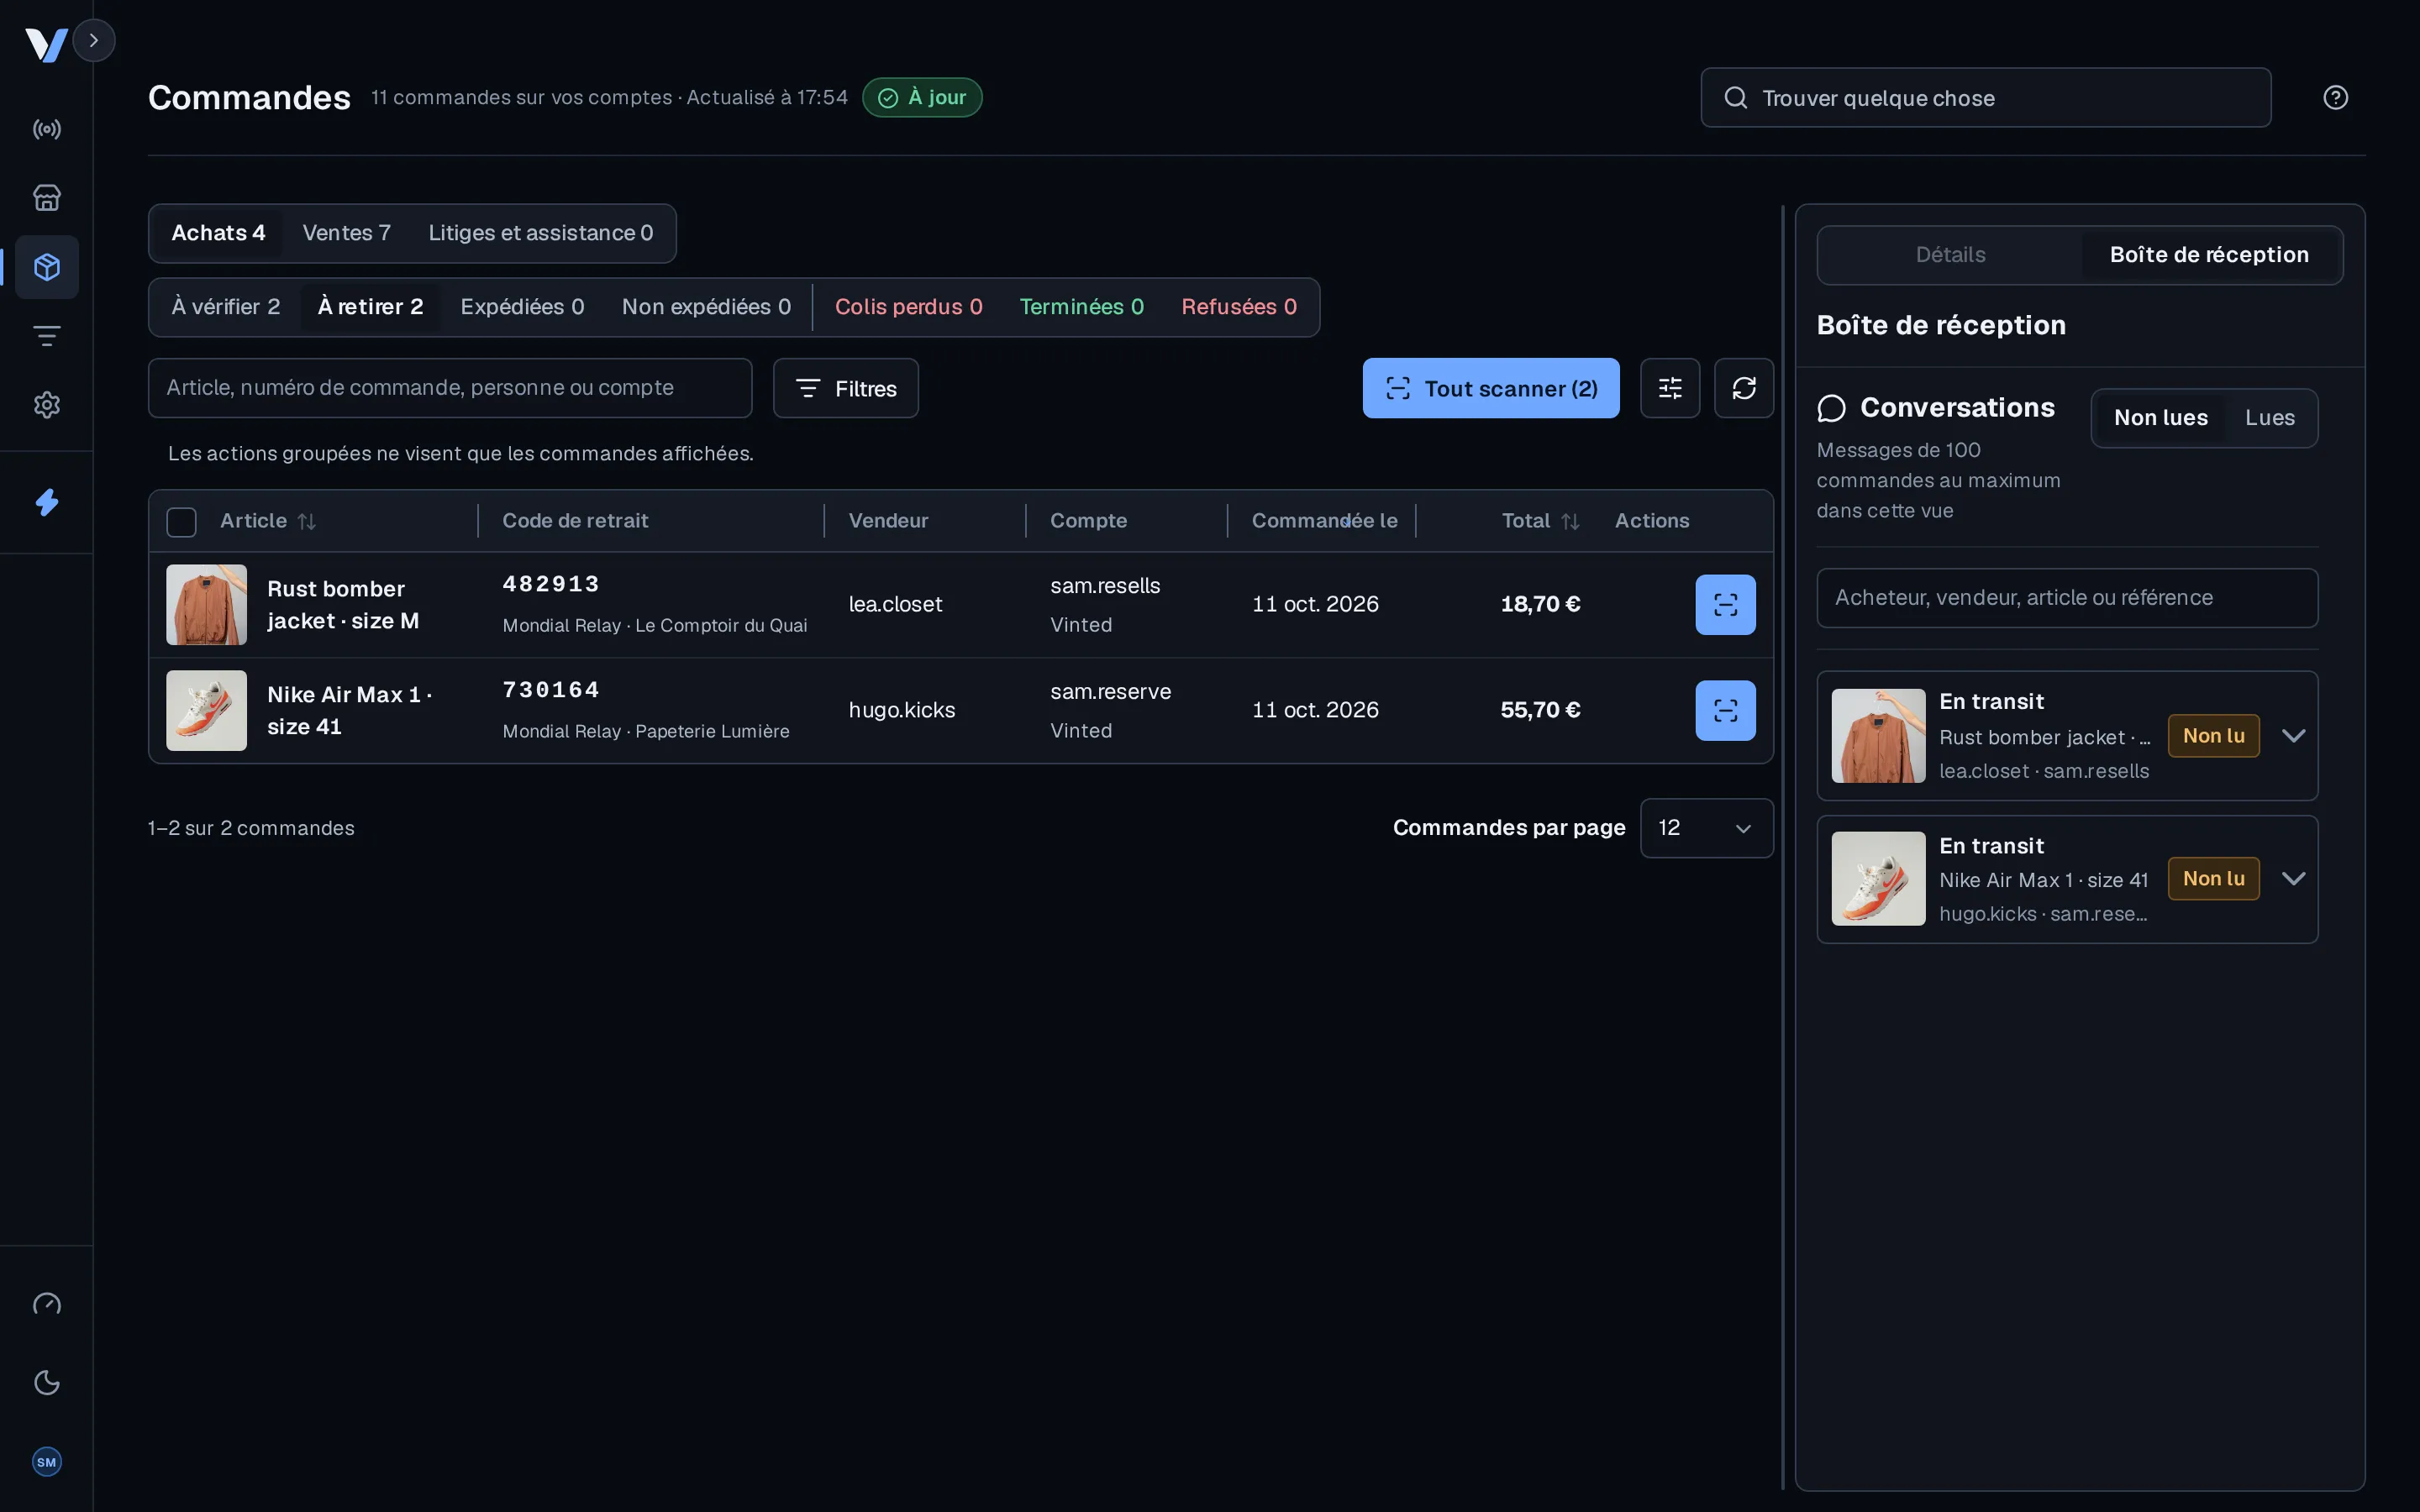Image resolution: width=2420 pixels, height=1512 pixels.
Task: Scan the Nike Air Max 1 order
Action: point(1725,711)
